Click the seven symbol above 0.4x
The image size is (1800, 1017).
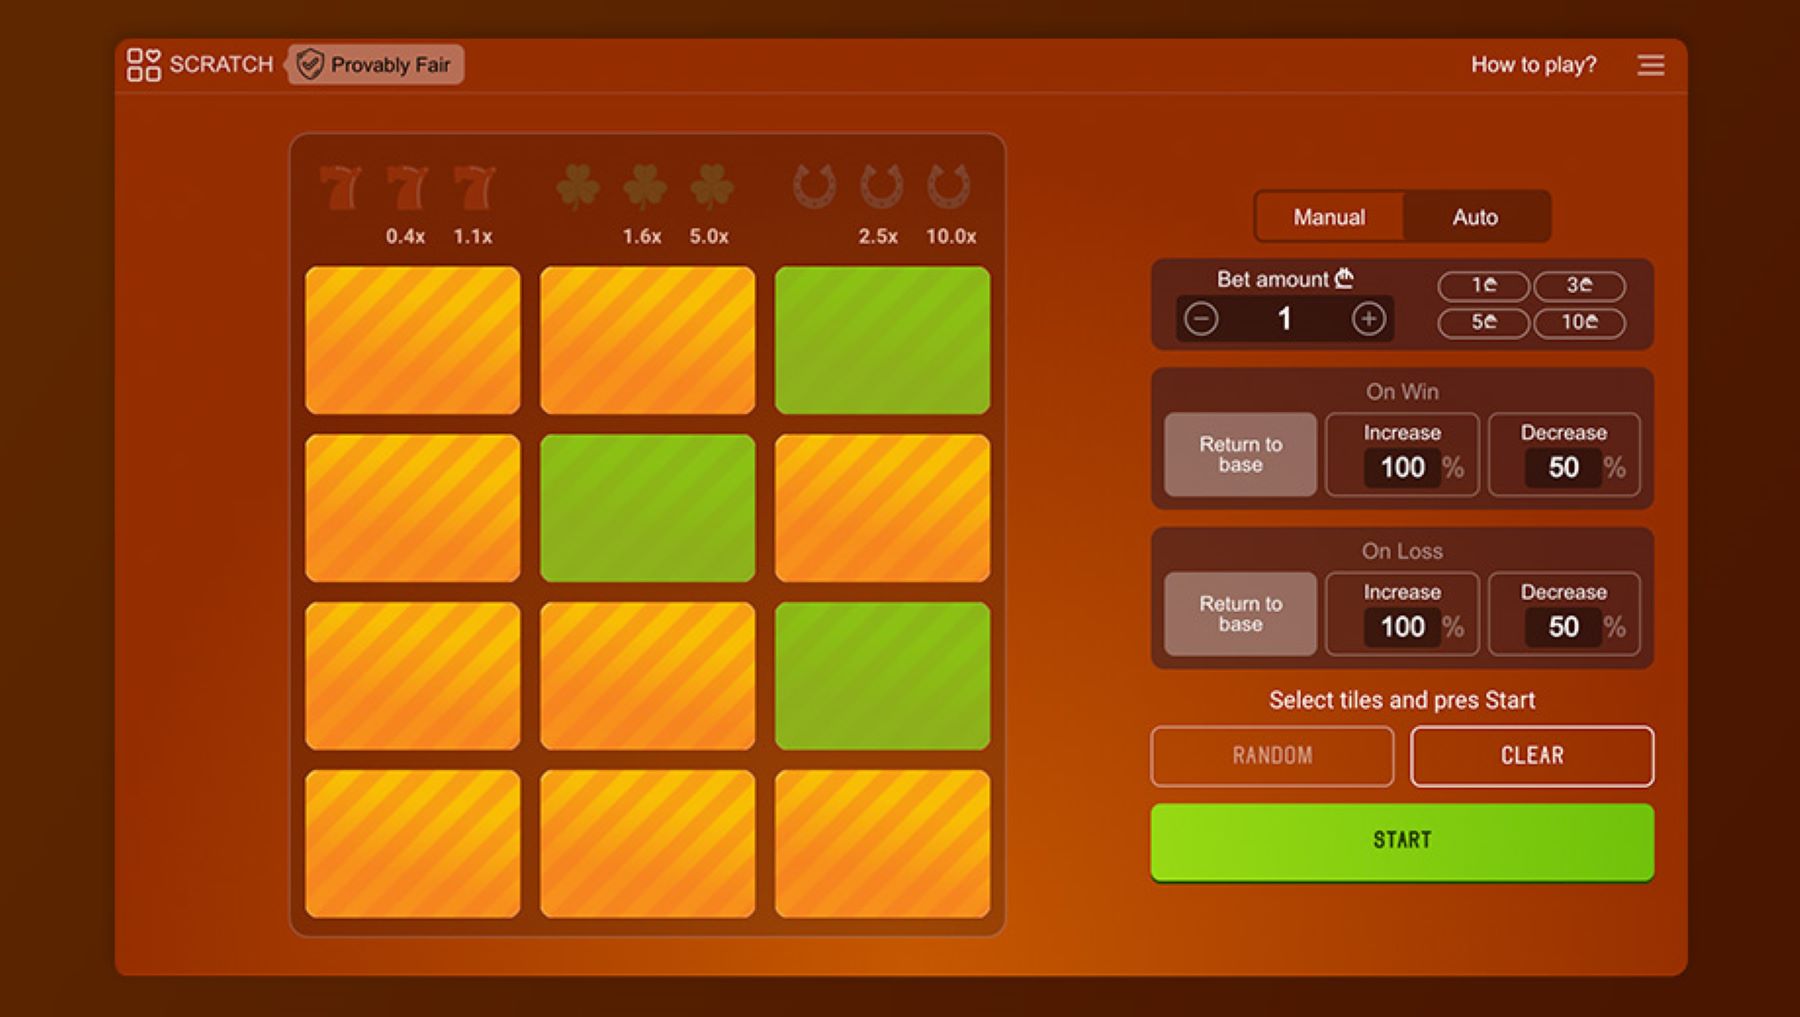(x=407, y=187)
